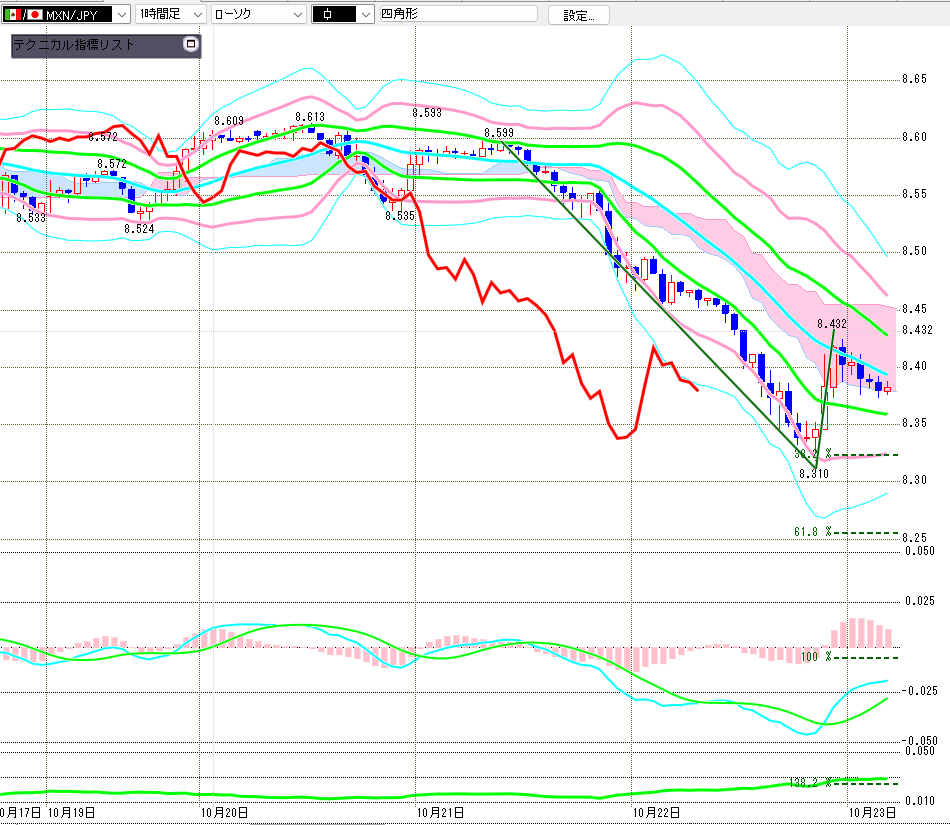950x825 pixels.
Task: Click the 0.010 indicator axis label
Action: [920, 801]
